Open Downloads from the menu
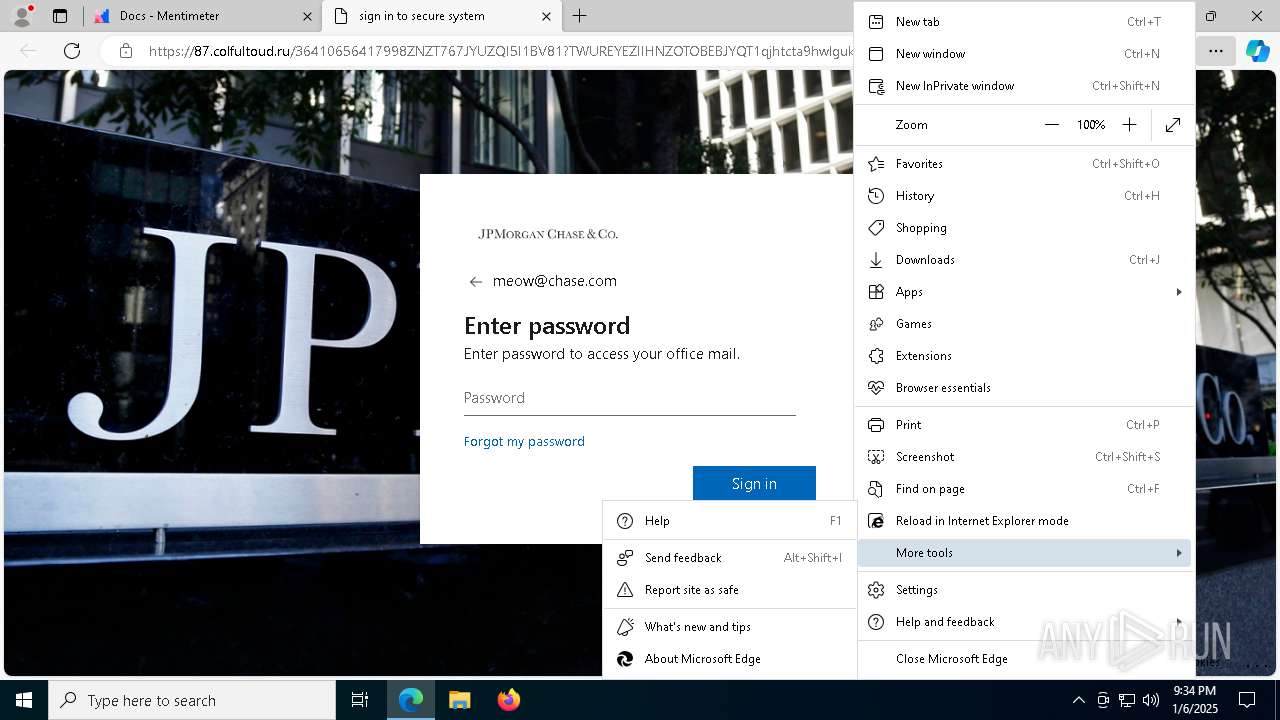This screenshot has width=1280, height=720. coord(1025,260)
